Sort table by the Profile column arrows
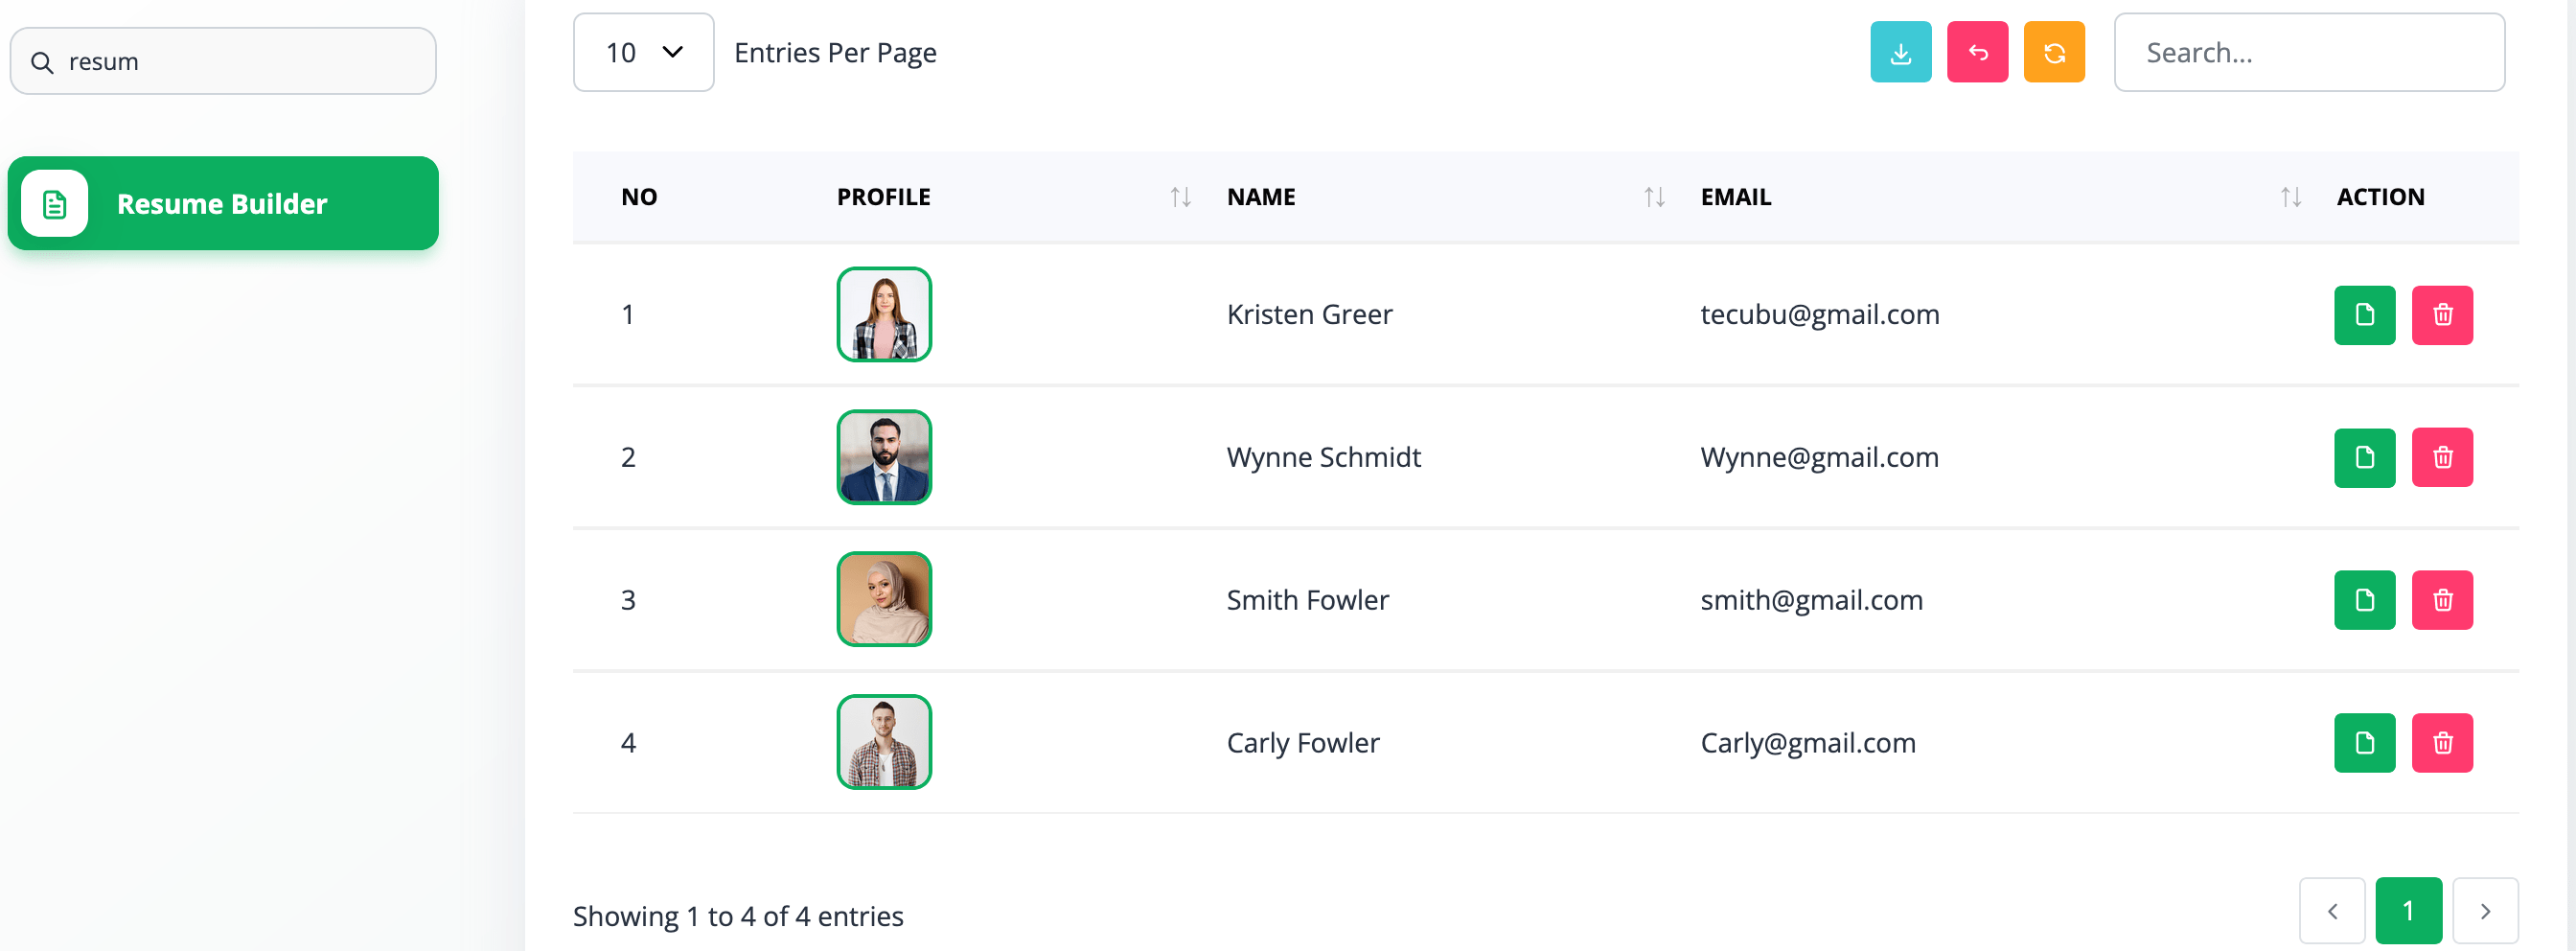2576x951 pixels. (1180, 197)
